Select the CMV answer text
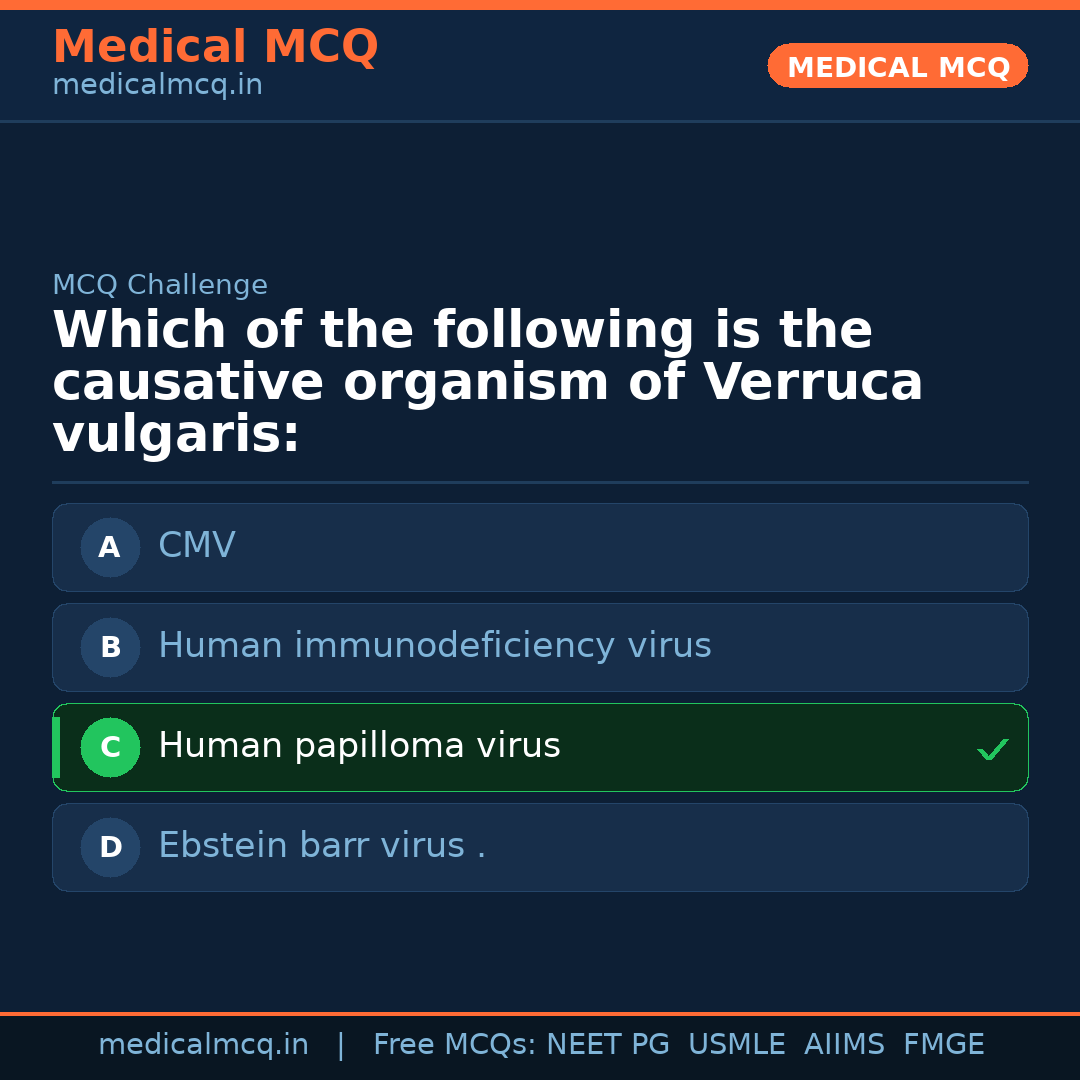 tap(197, 546)
